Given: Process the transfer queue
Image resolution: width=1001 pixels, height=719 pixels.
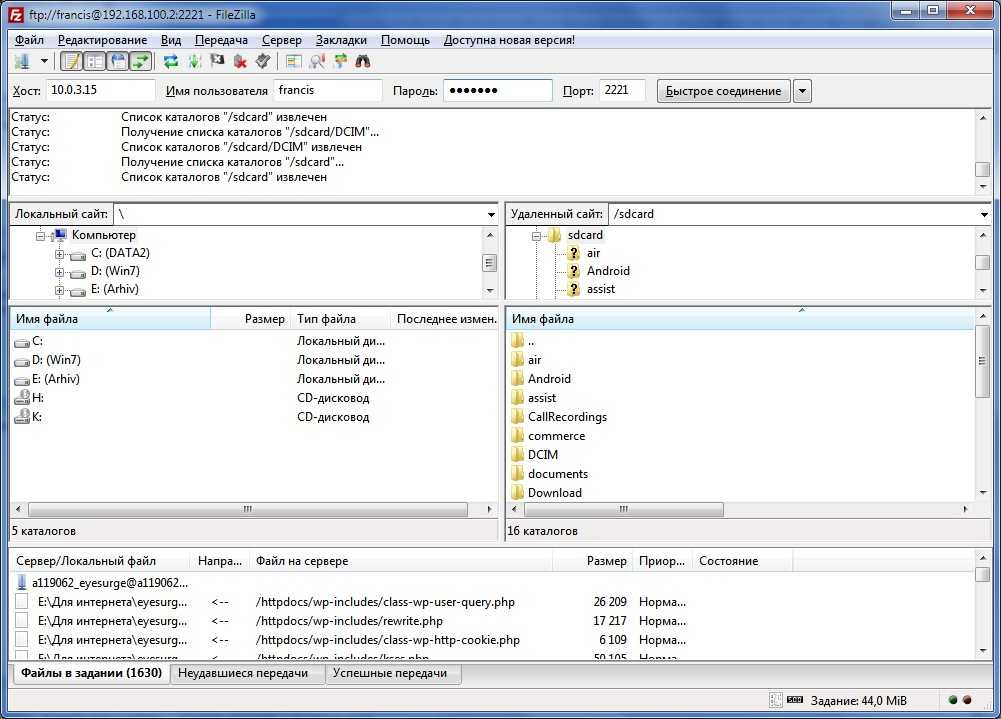Looking at the screenshot, I should [x=194, y=61].
